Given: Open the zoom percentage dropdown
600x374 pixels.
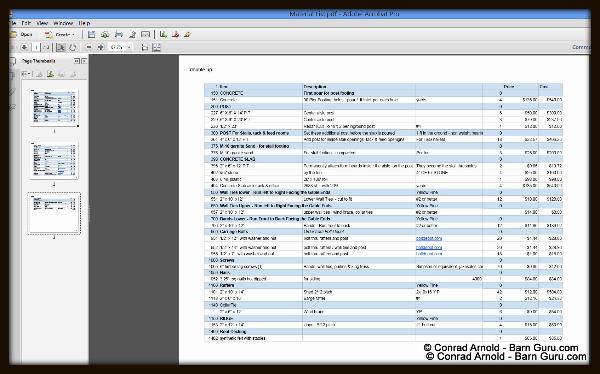Looking at the screenshot, I should point(129,47).
